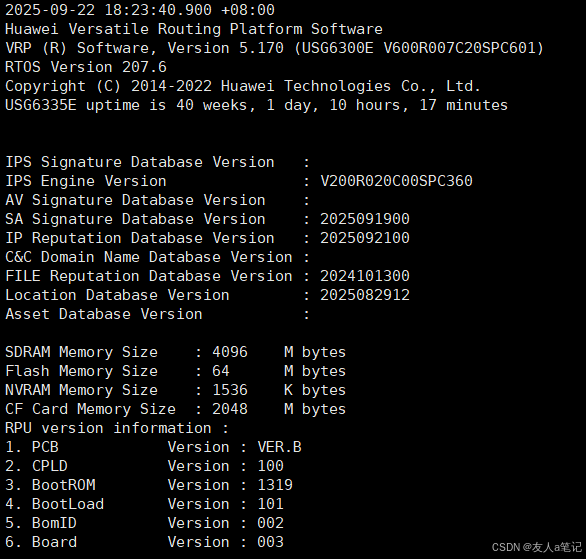Click 'Location Database Version' label
This screenshot has height=559, width=586.
point(117,295)
